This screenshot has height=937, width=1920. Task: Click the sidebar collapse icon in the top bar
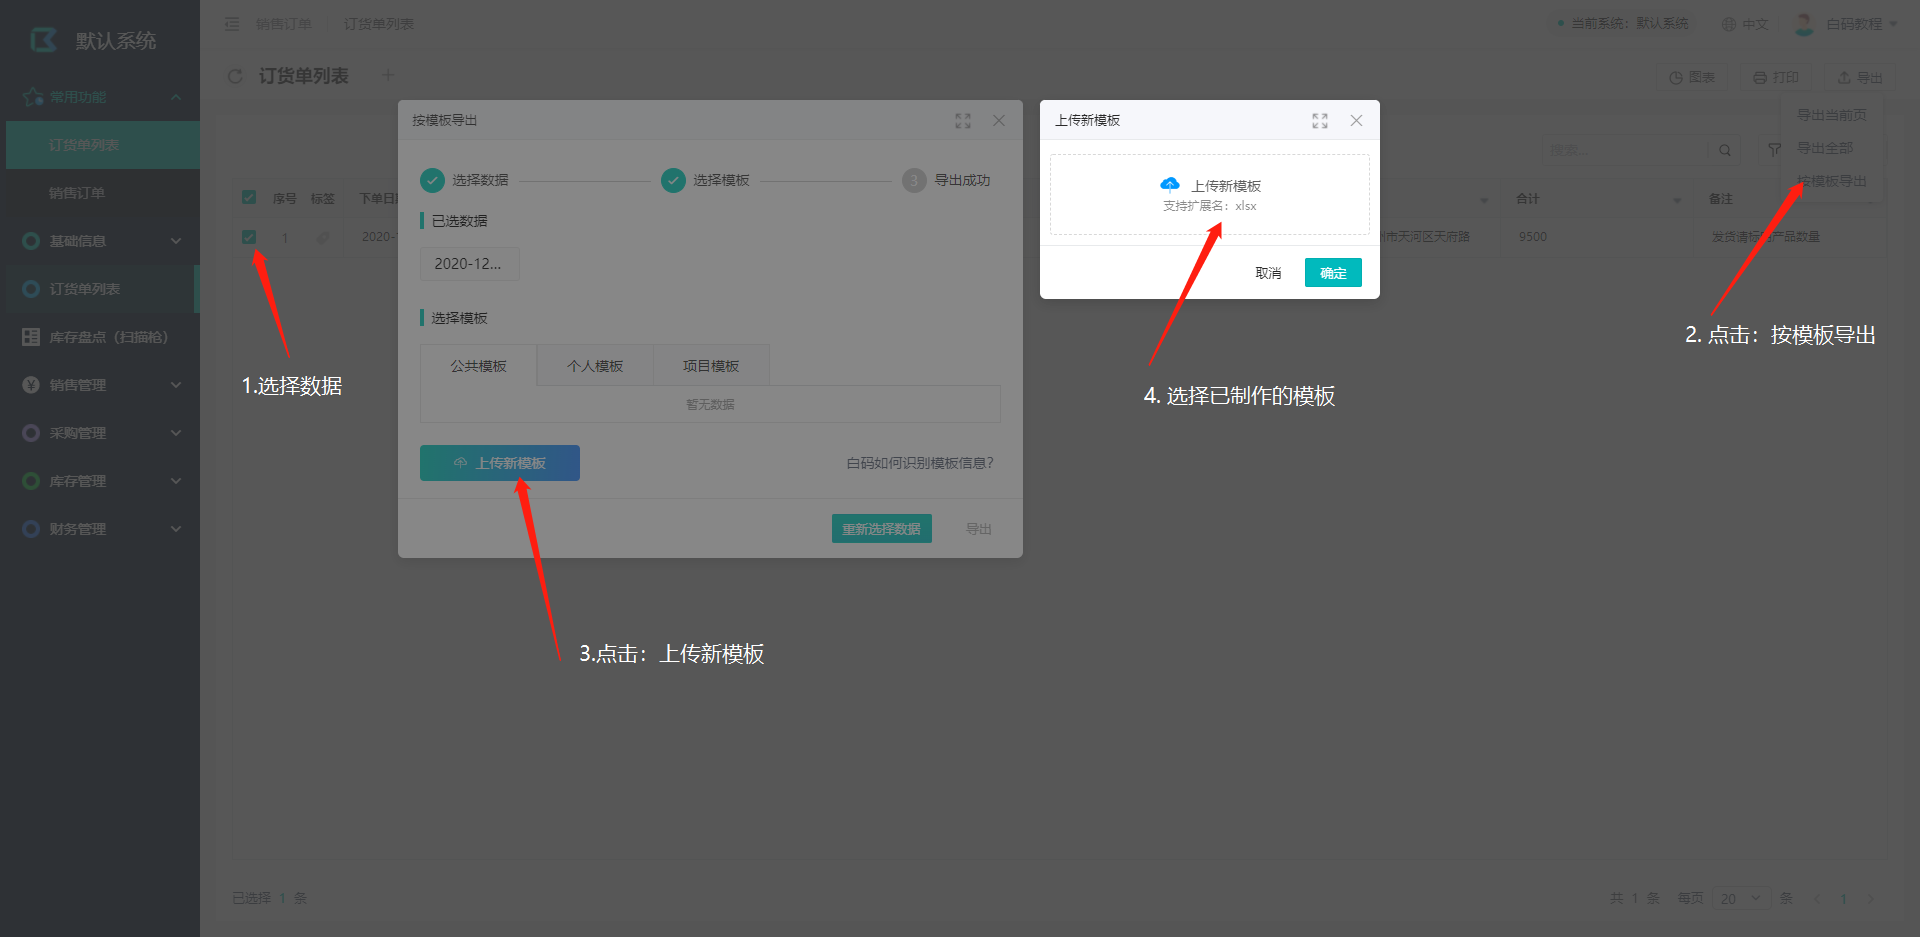(x=232, y=24)
